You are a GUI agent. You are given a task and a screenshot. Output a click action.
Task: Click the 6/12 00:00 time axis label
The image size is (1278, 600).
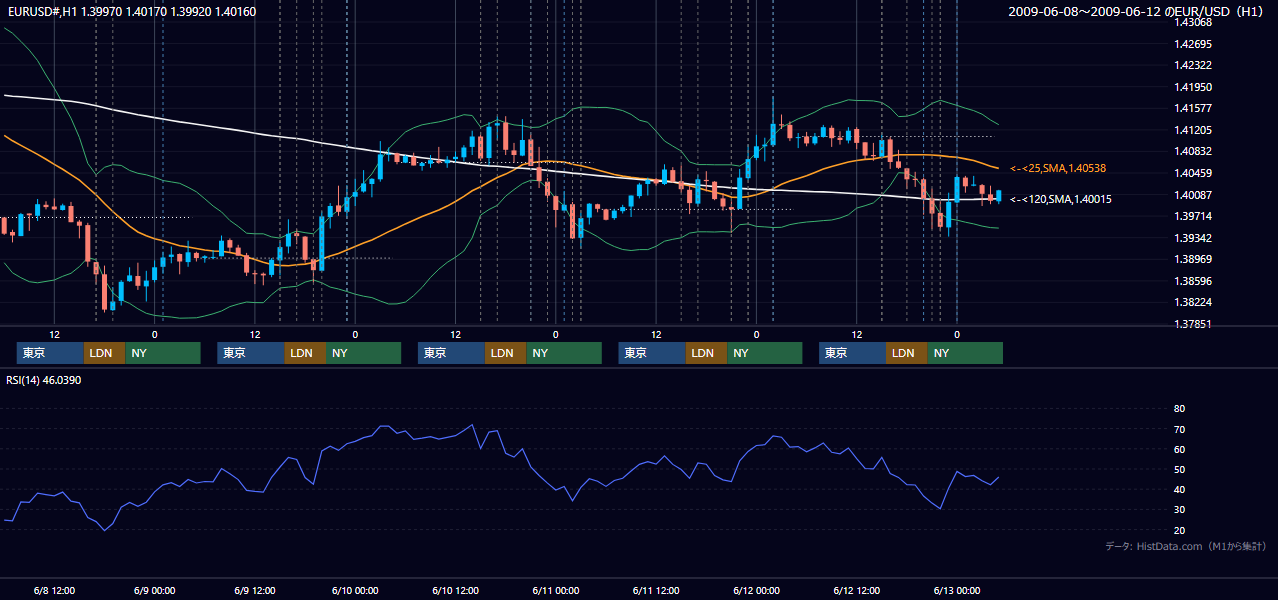coord(756,591)
